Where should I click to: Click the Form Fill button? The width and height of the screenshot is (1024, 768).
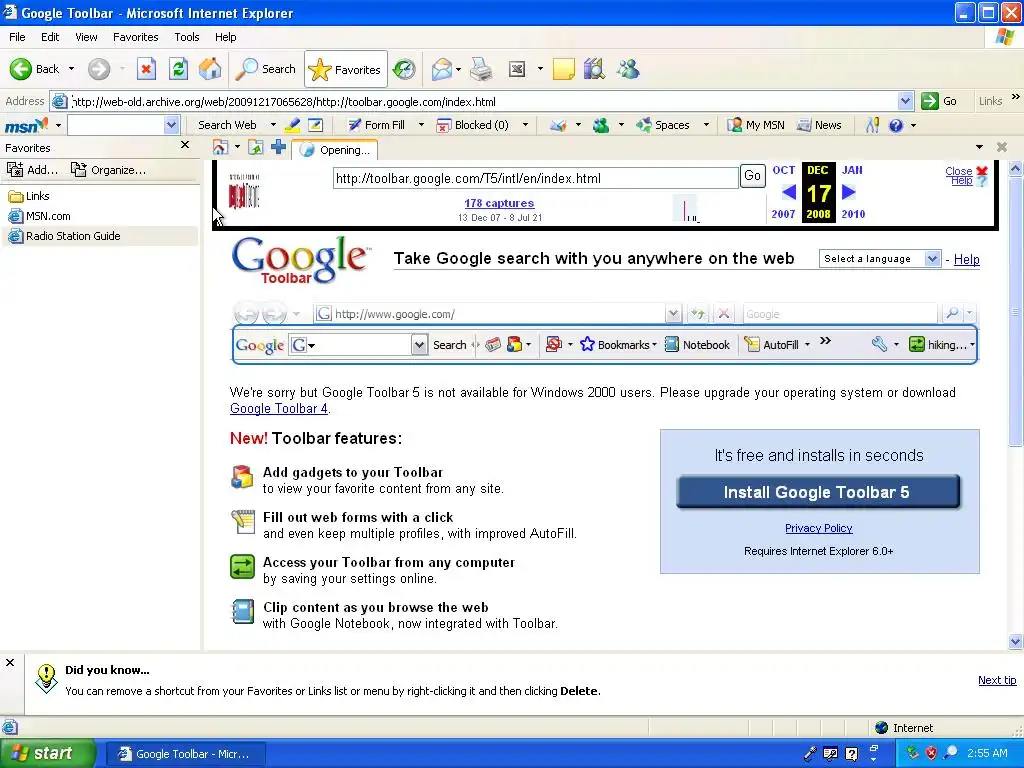pyautogui.click(x=376, y=125)
